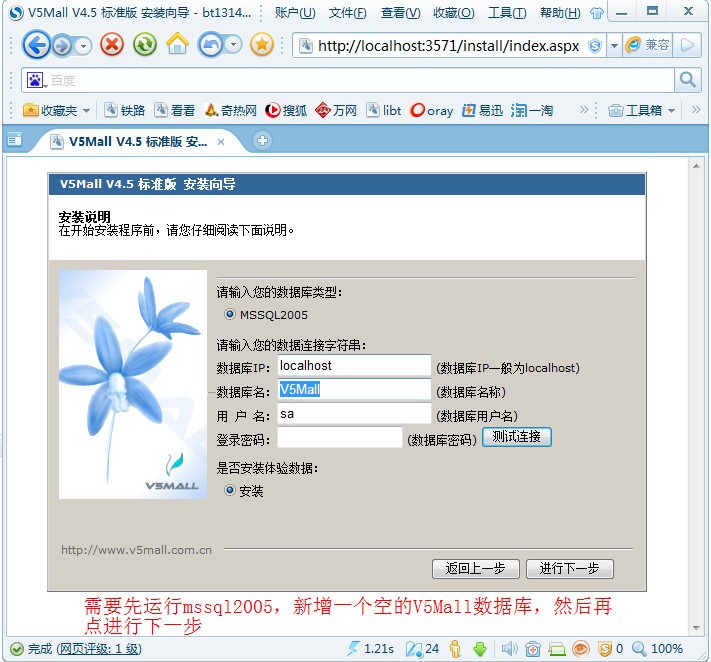Click the 返回上一步 button

point(475,568)
